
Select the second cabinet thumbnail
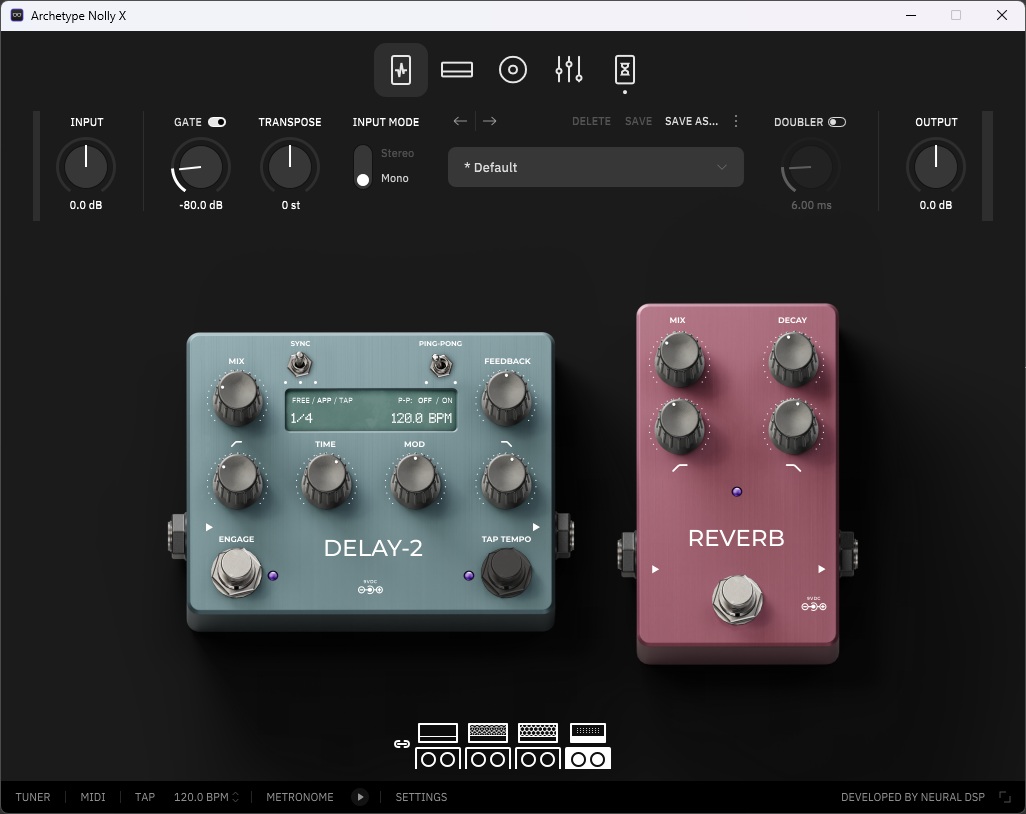pyautogui.click(x=488, y=758)
